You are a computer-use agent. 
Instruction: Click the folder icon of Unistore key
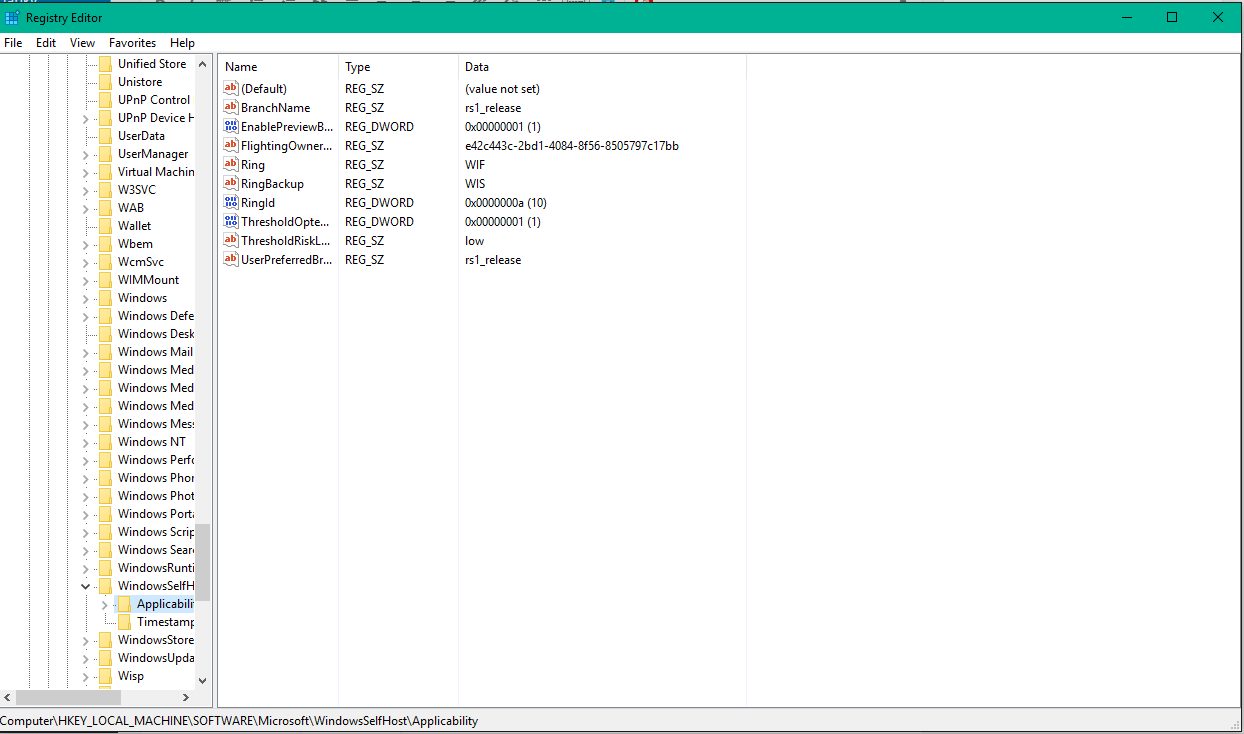tap(105, 82)
